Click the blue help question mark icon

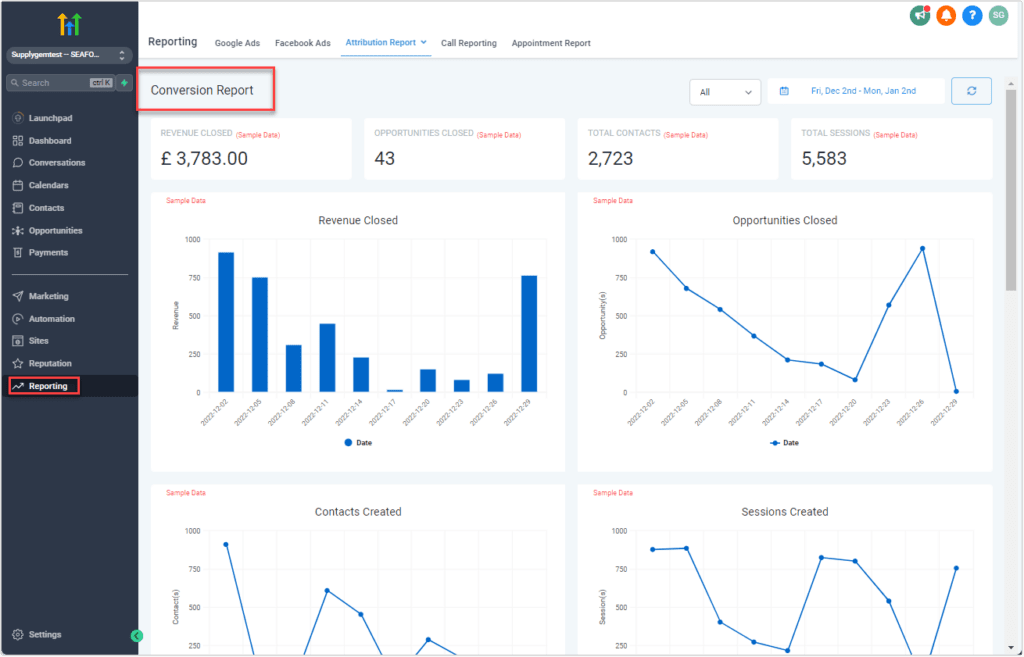[x=972, y=15]
